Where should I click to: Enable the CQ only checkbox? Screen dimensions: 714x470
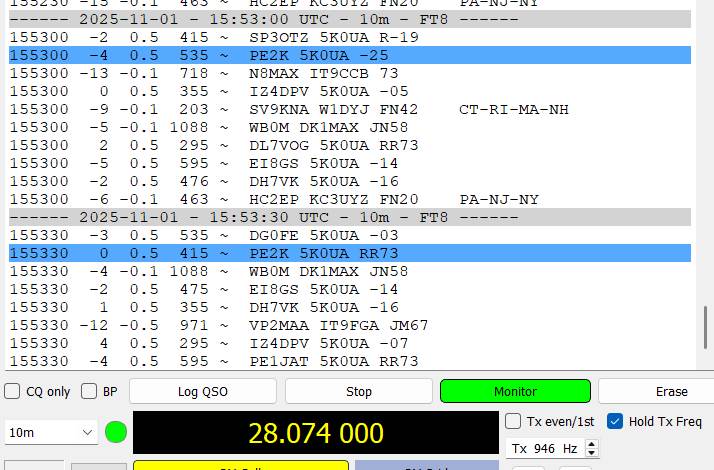point(13,392)
